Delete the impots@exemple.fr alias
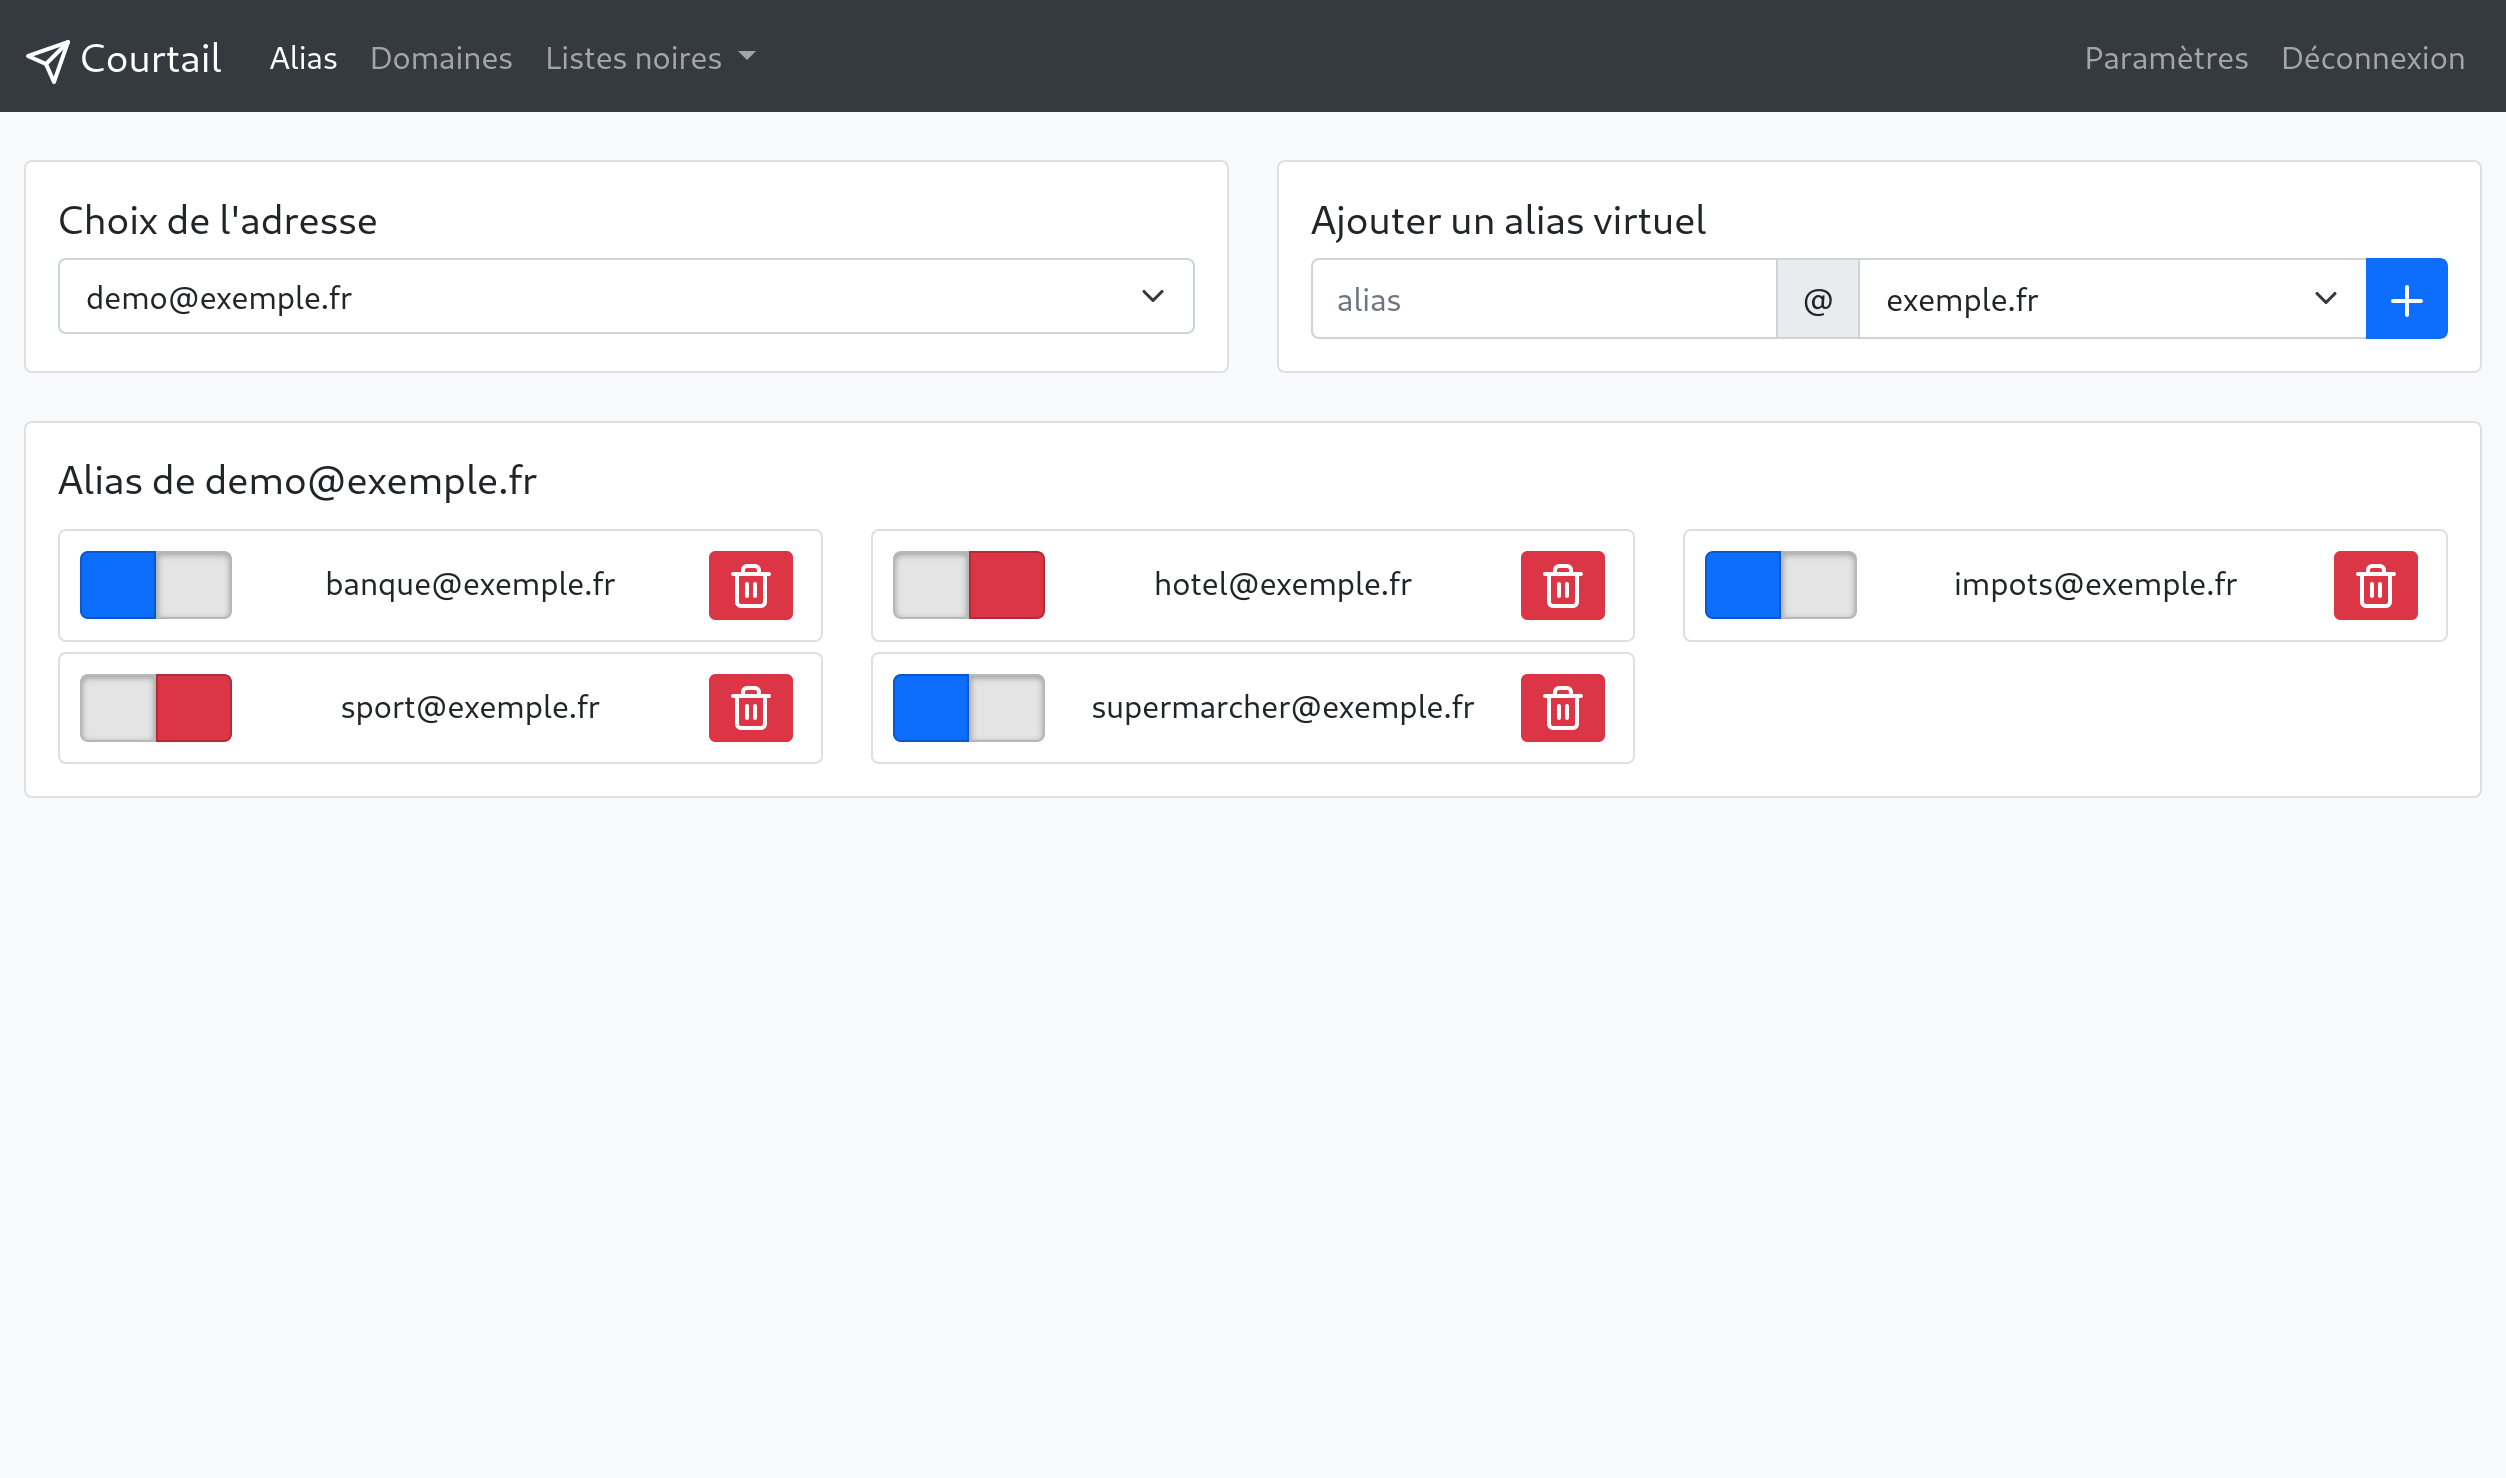 click(x=2375, y=585)
